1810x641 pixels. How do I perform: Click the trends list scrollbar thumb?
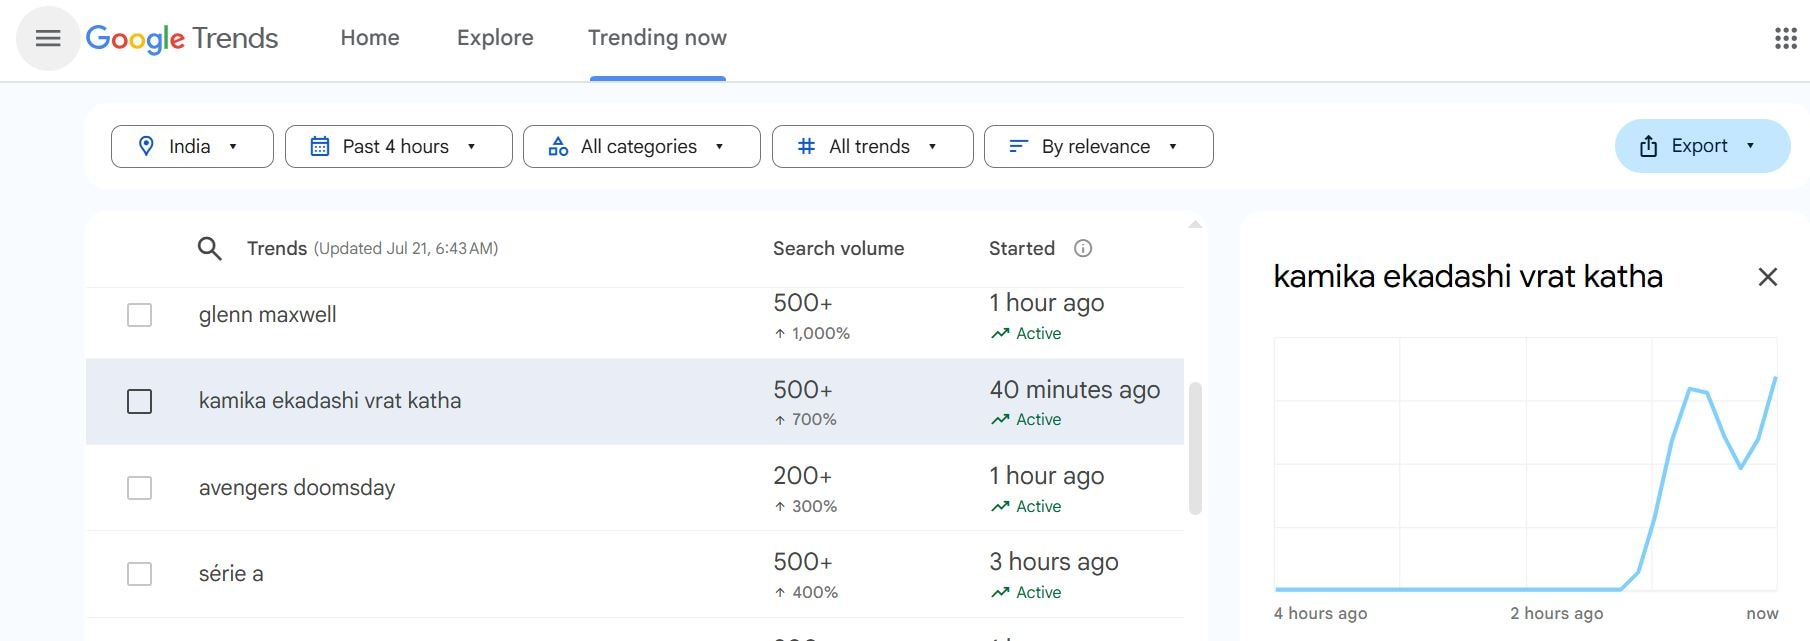click(1195, 448)
